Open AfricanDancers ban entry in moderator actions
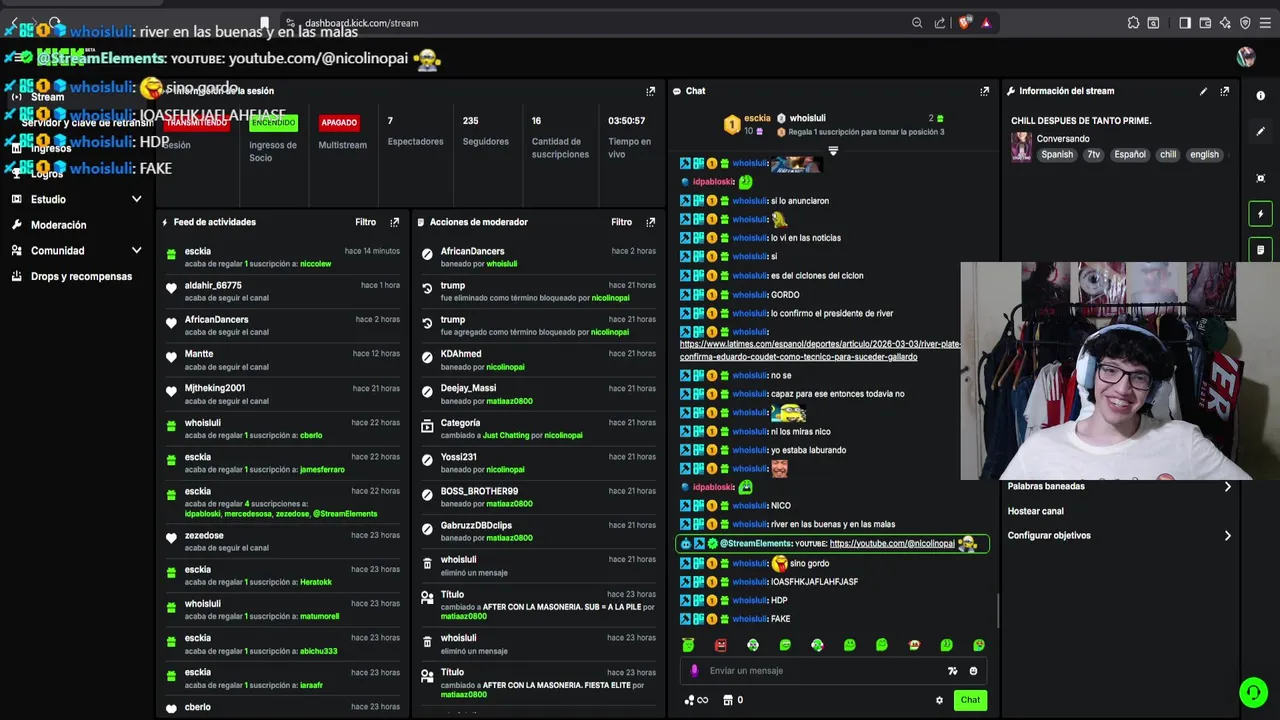 [540, 257]
